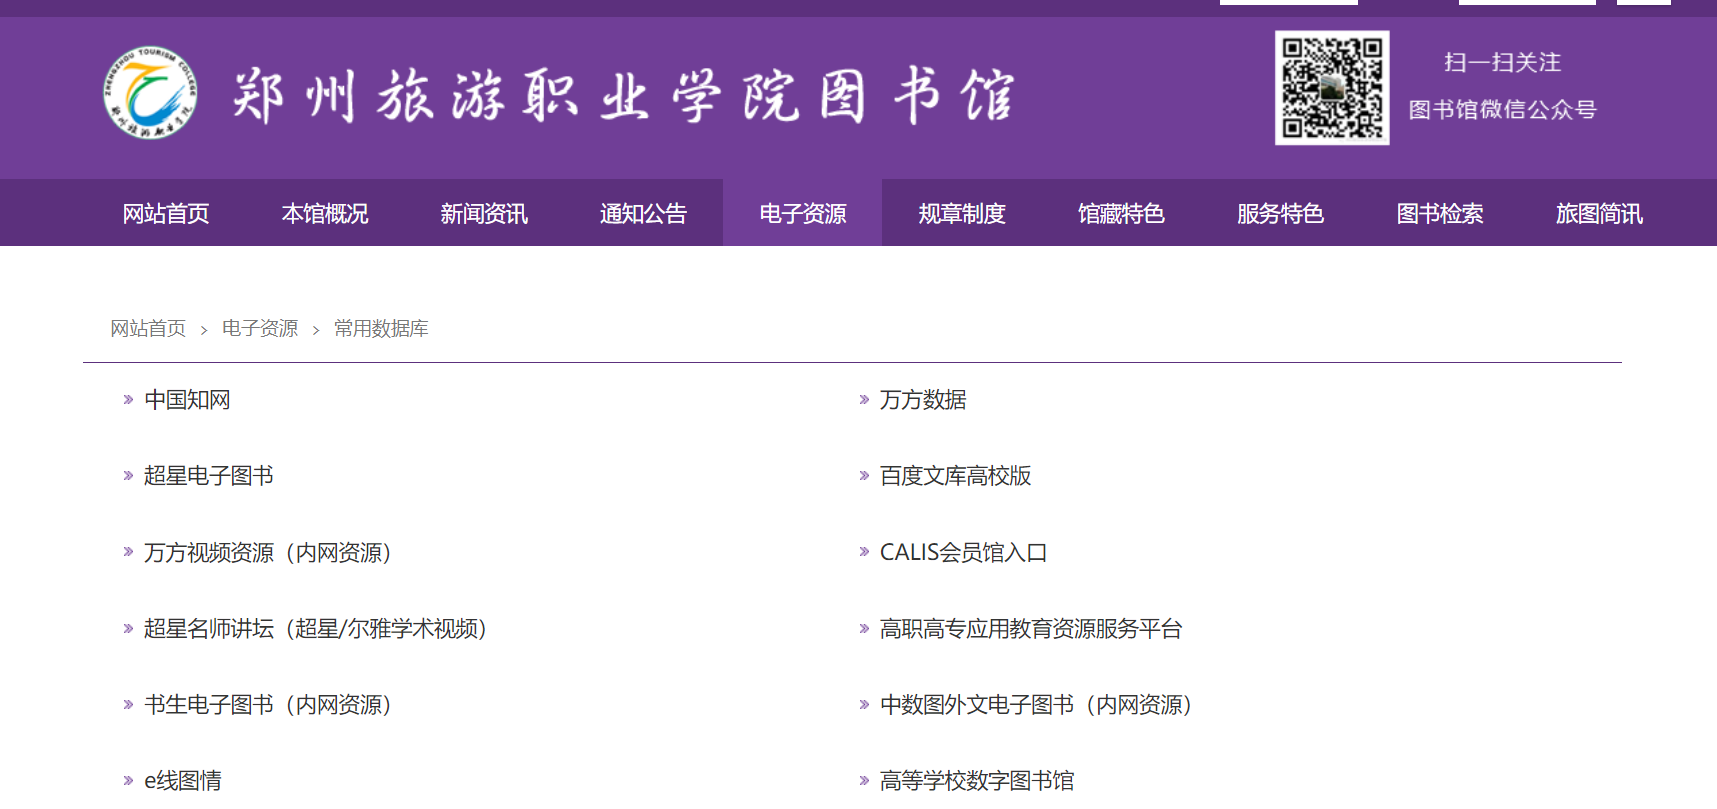
Task: Open the 百度文库高校版 link
Action: tap(955, 476)
